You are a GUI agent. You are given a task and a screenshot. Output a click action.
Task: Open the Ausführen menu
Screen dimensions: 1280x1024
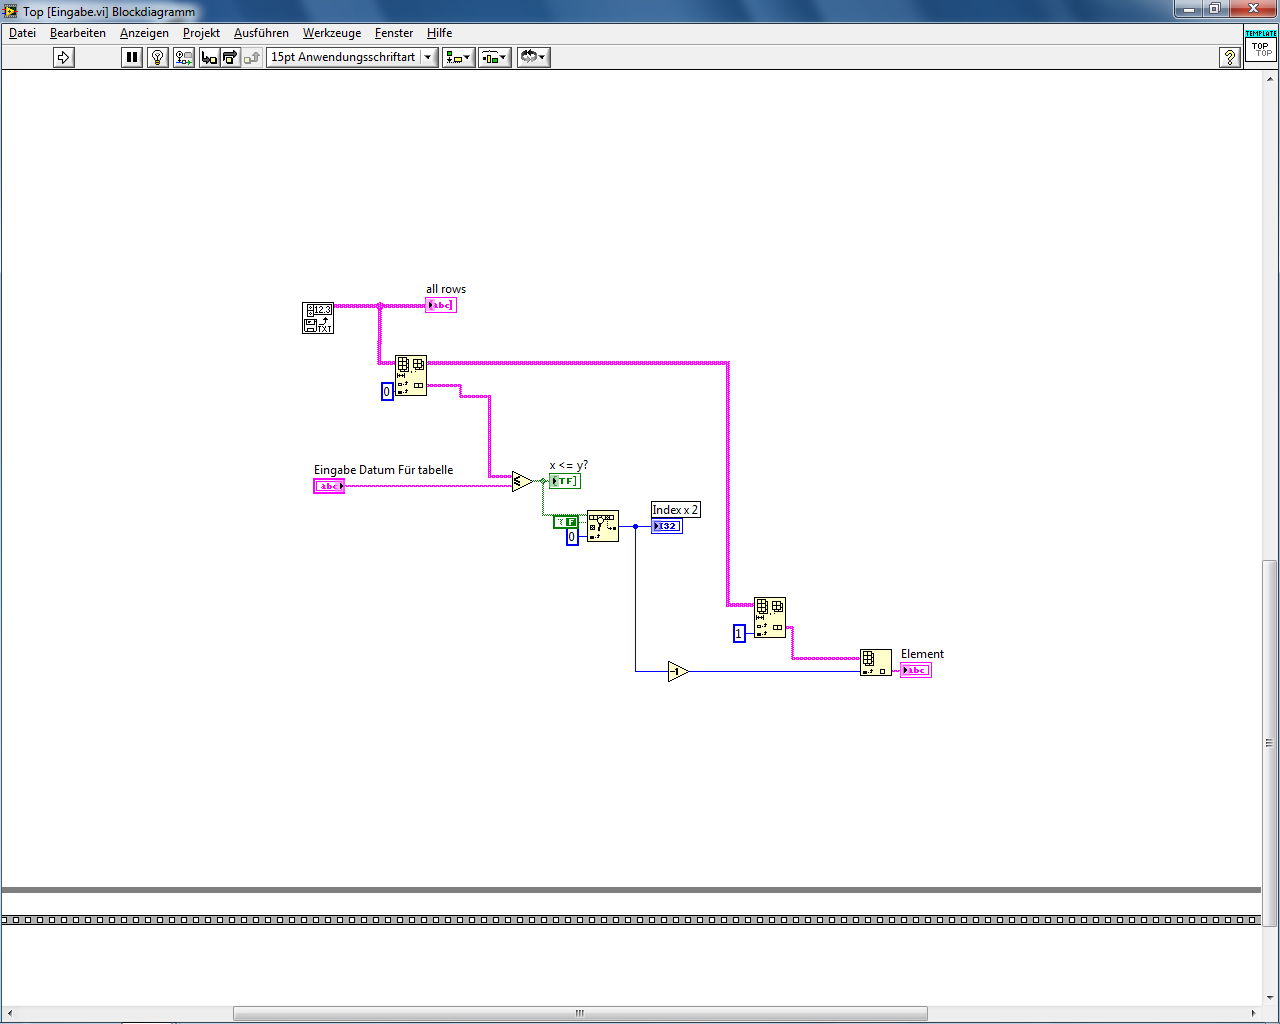261,33
